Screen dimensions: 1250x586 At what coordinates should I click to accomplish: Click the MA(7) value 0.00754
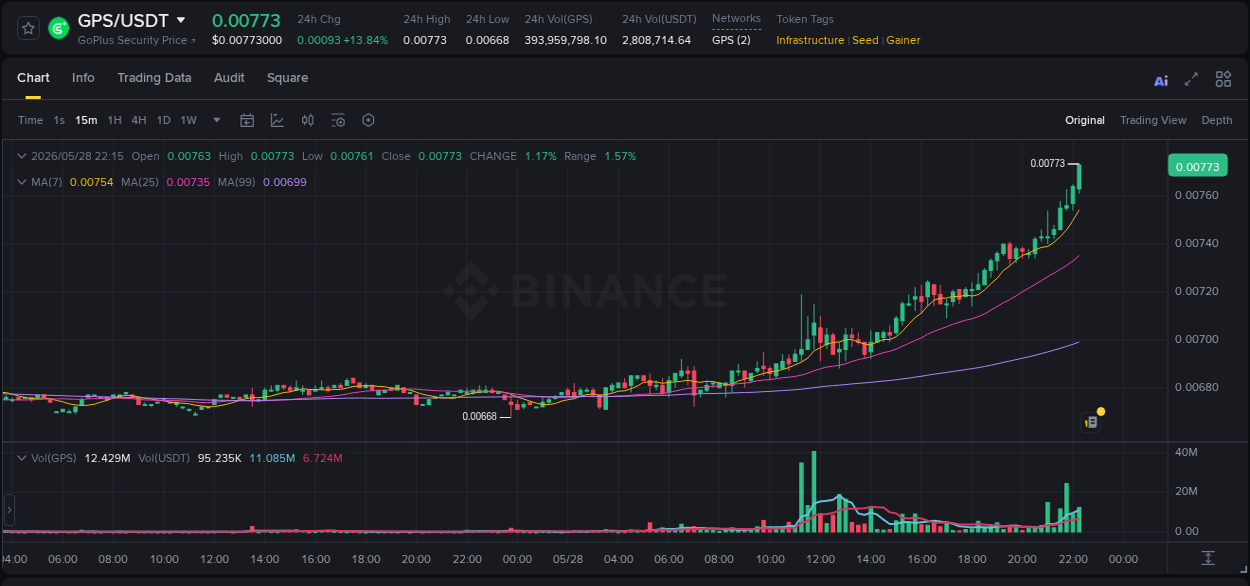(x=91, y=182)
